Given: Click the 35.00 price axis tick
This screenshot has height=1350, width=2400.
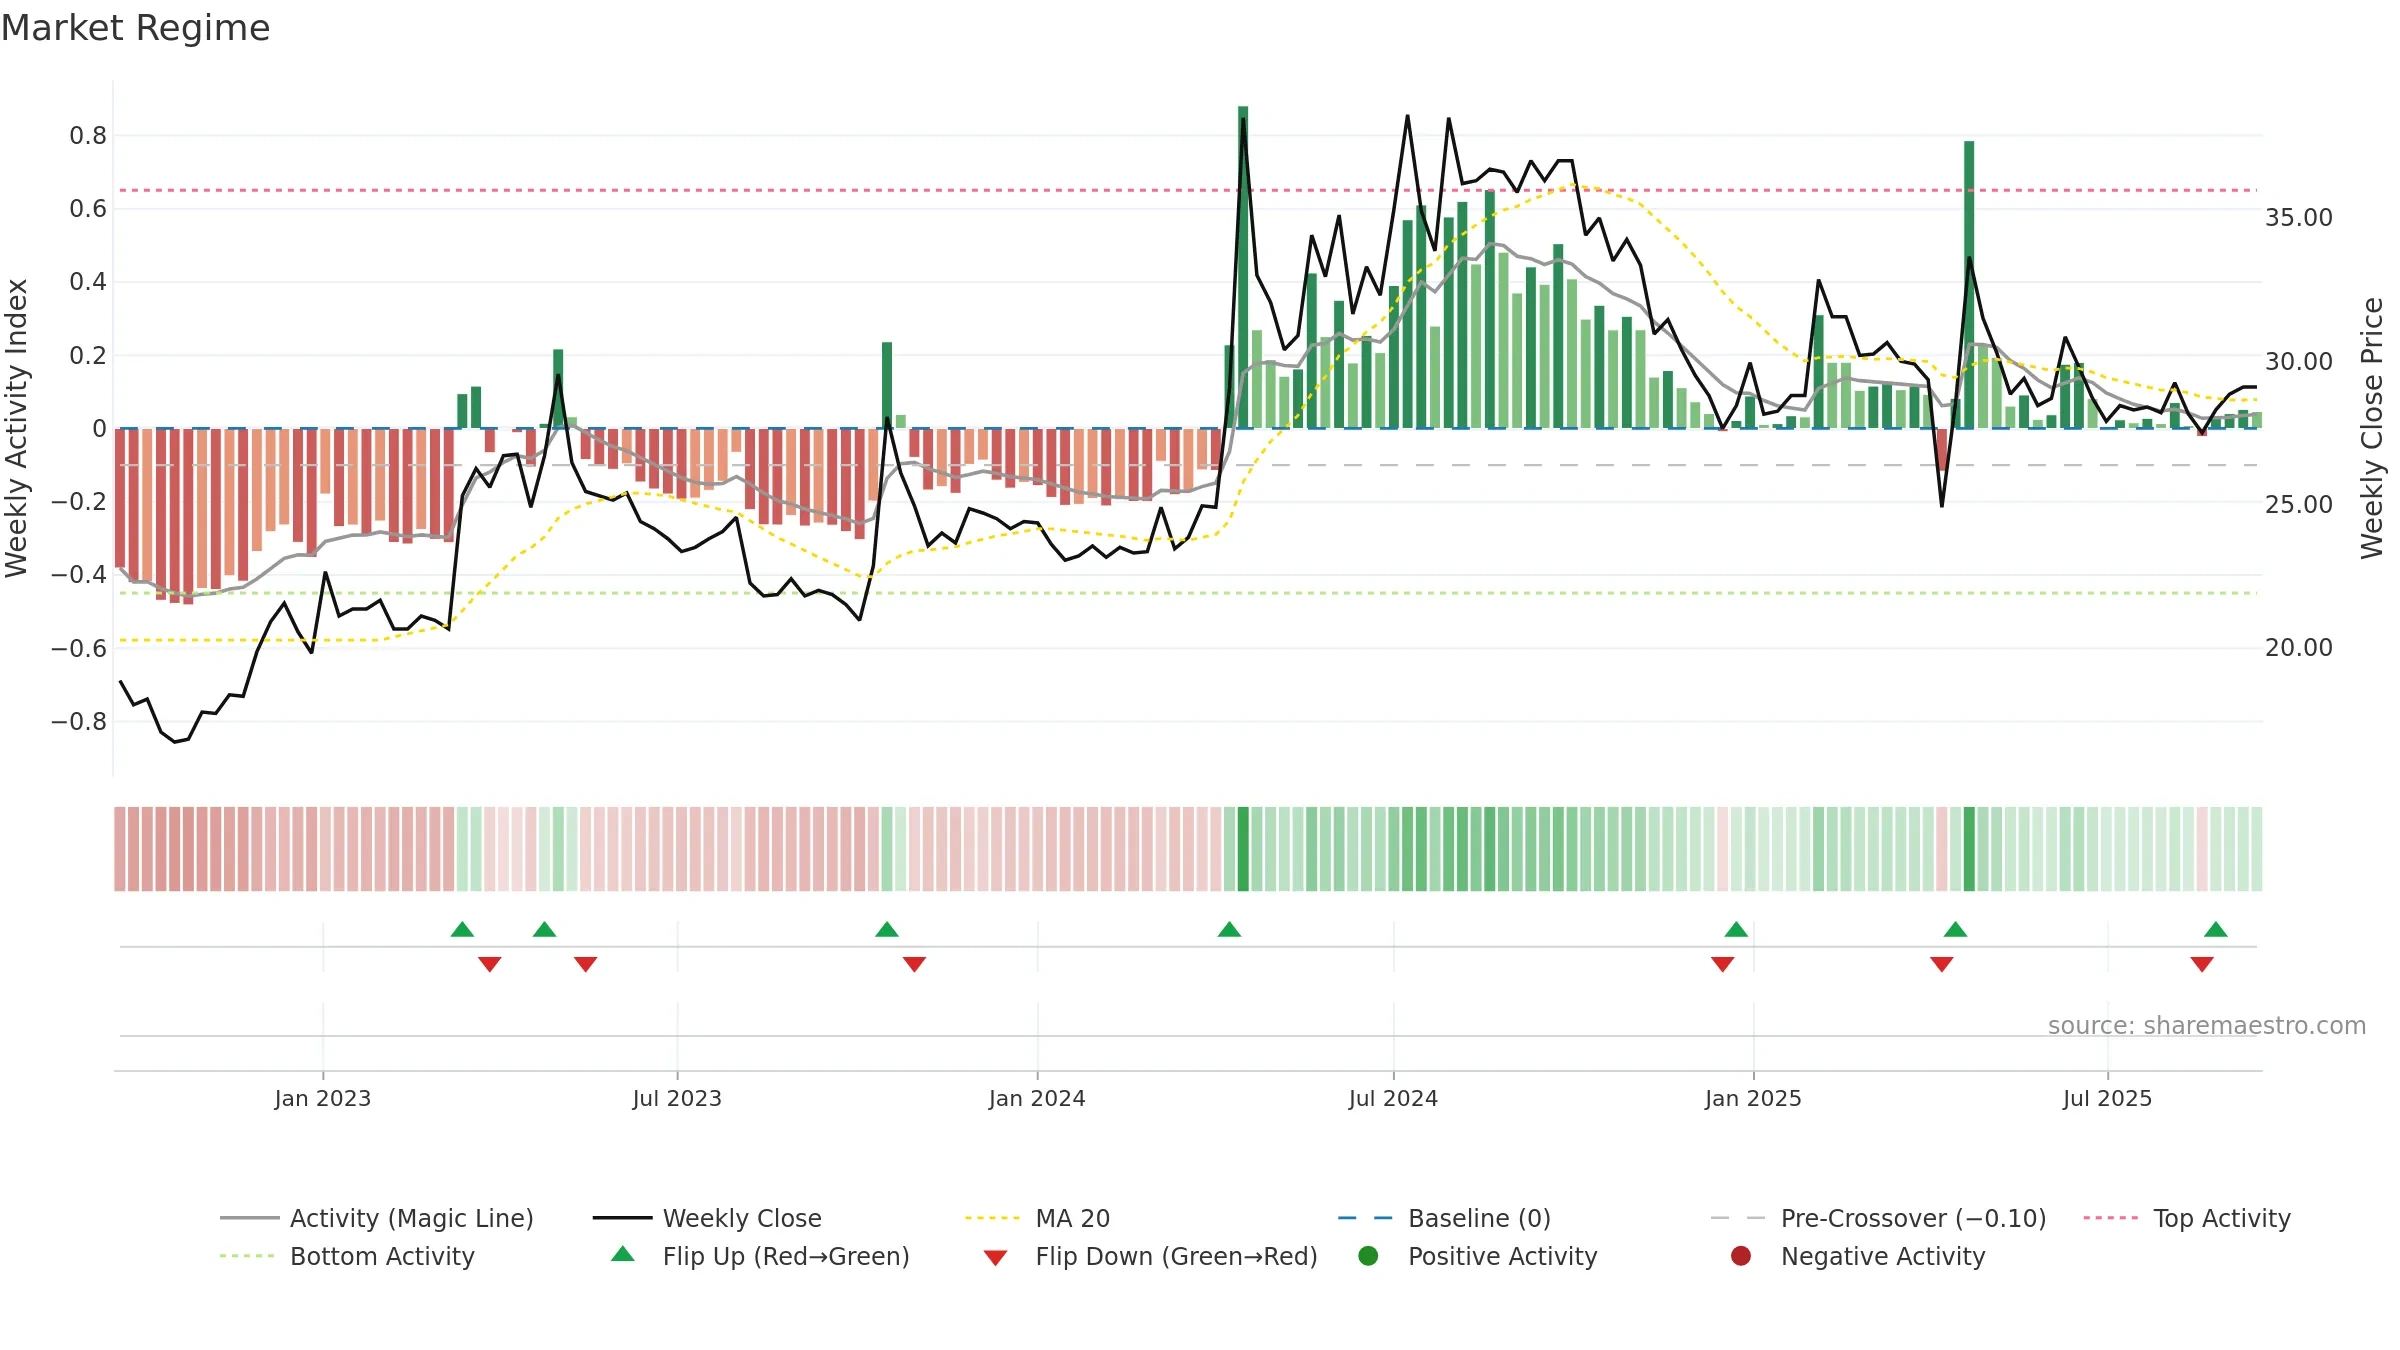Looking at the screenshot, I should click(2299, 218).
